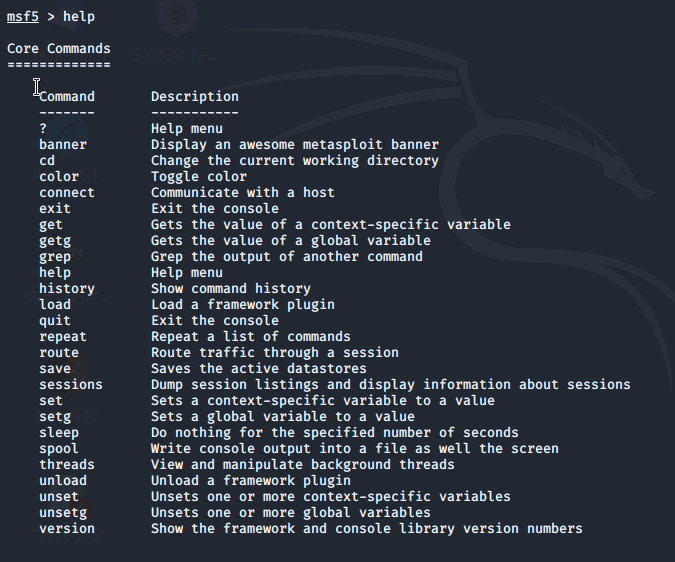
Task: Click the grep command entry
Action: point(55,257)
